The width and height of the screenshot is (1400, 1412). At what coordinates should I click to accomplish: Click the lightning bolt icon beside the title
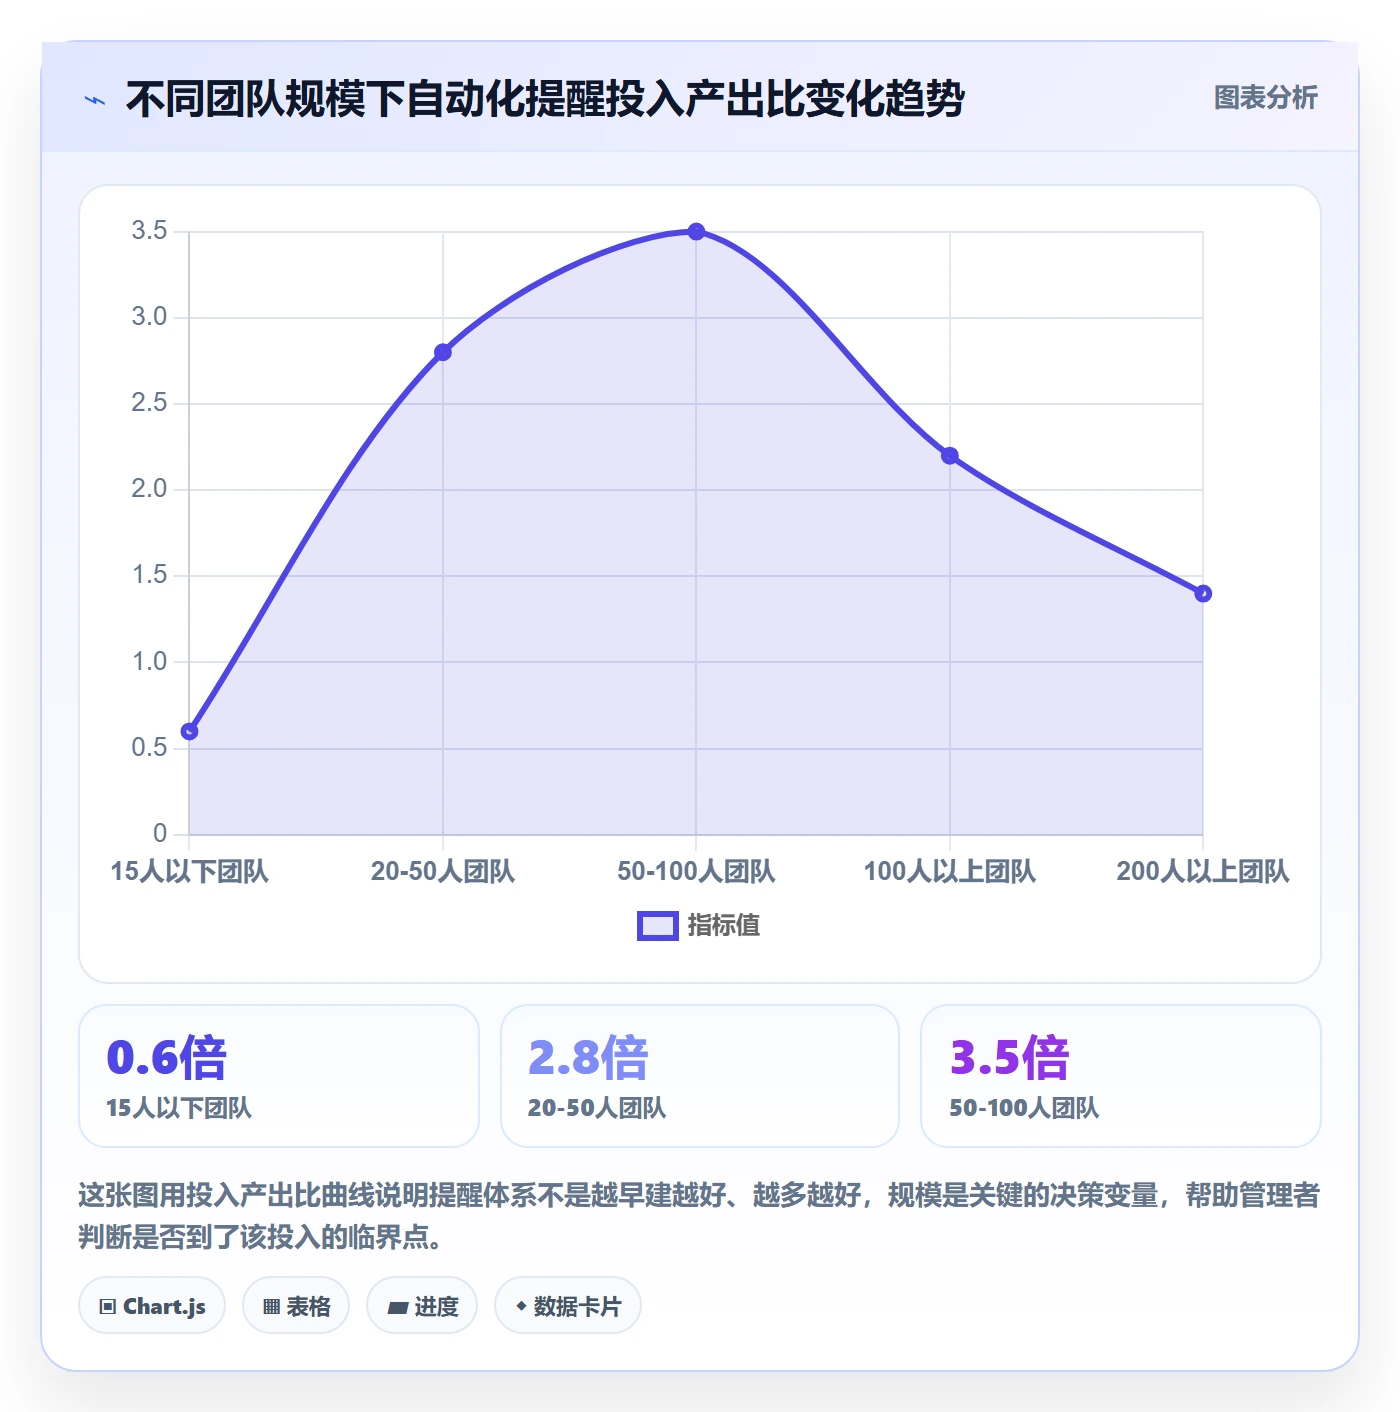point(95,100)
